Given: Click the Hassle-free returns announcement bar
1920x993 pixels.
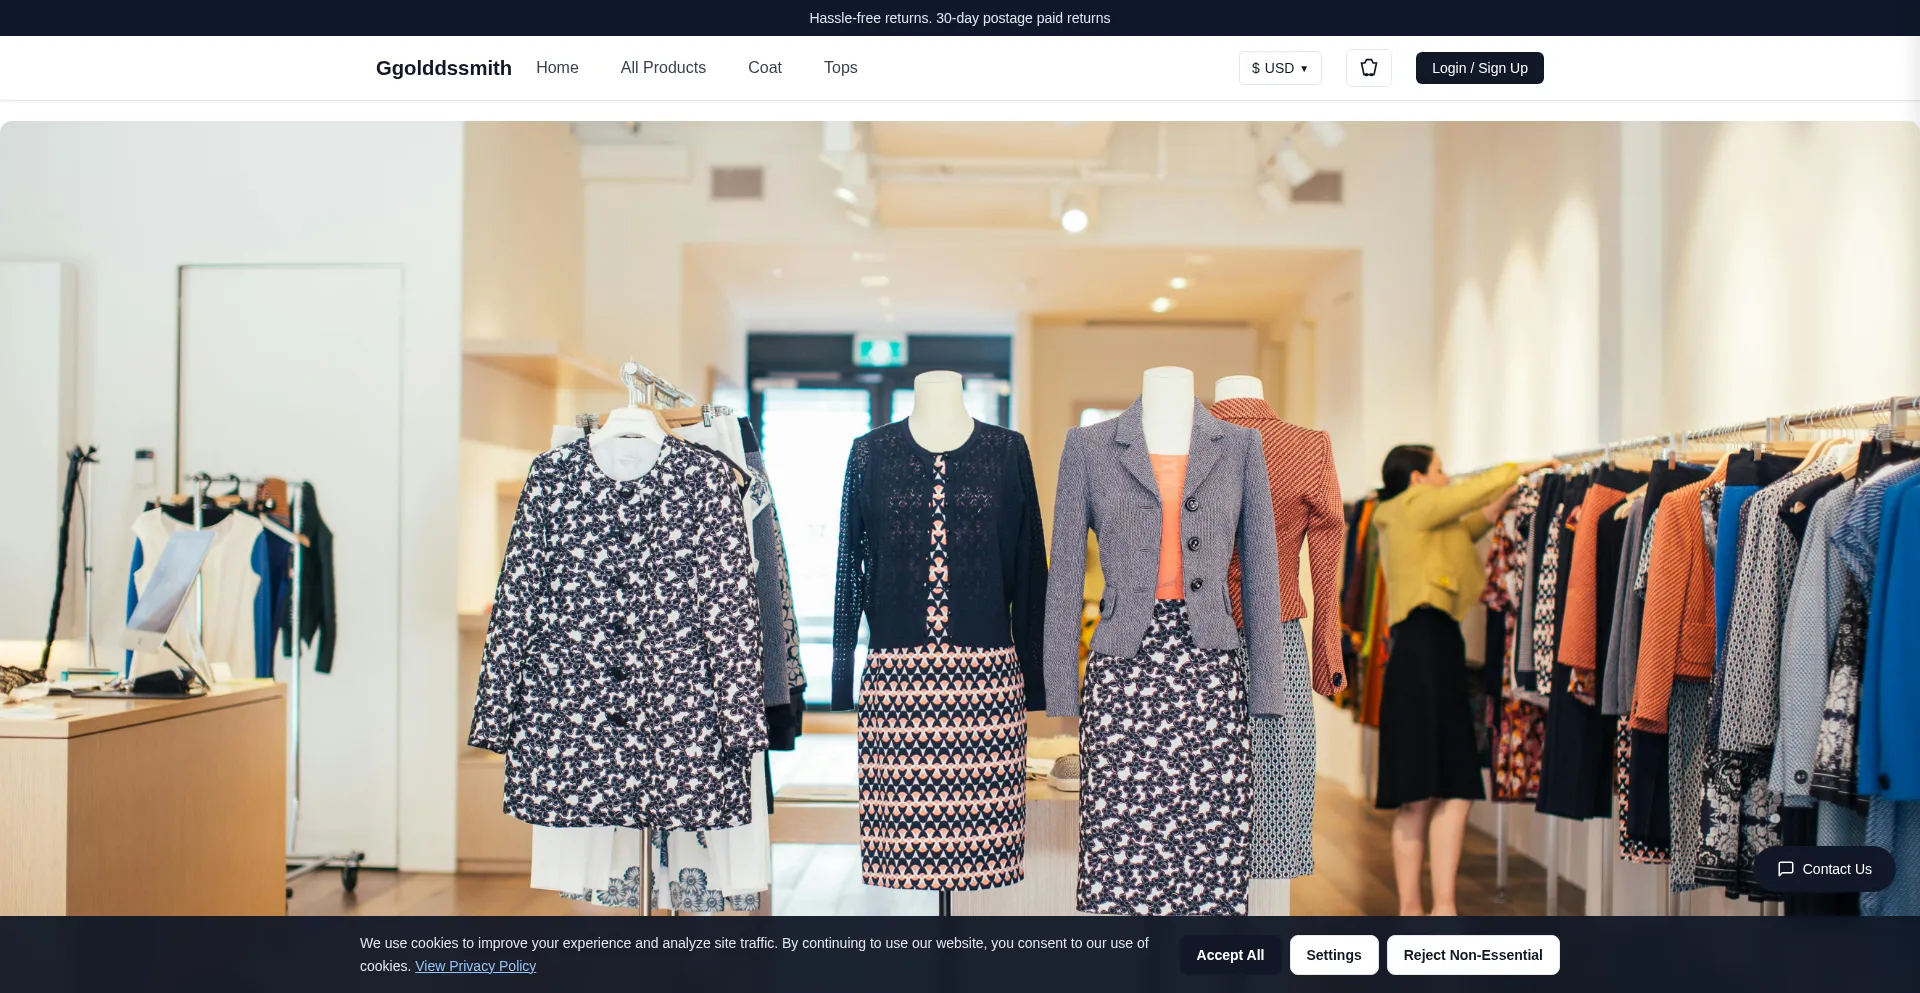Looking at the screenshot, I should point(959,18).
